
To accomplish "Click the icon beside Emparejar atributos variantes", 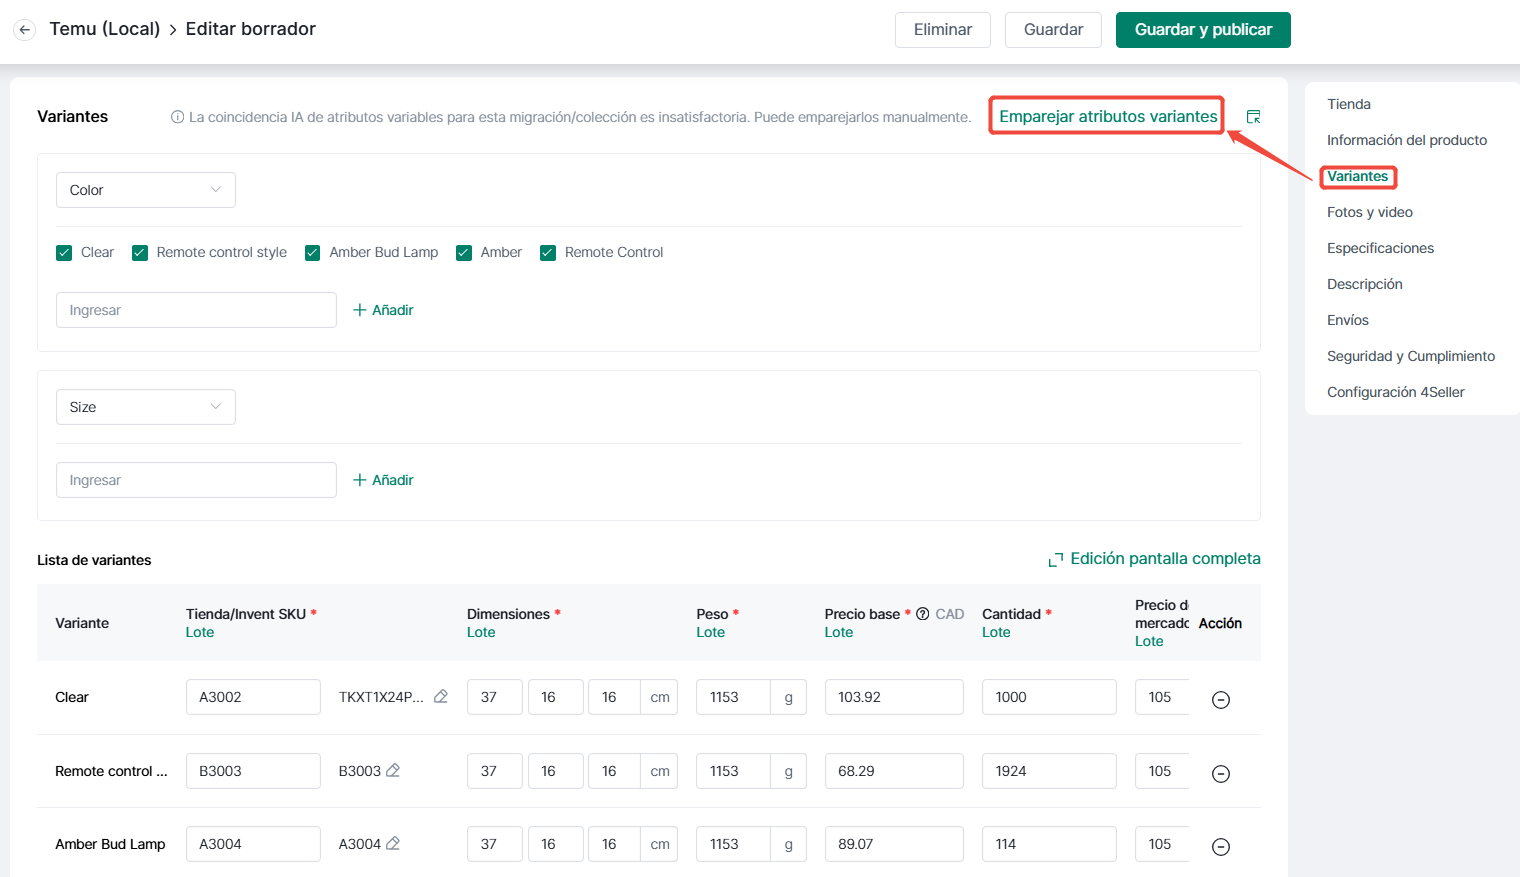I will 1253,117.
